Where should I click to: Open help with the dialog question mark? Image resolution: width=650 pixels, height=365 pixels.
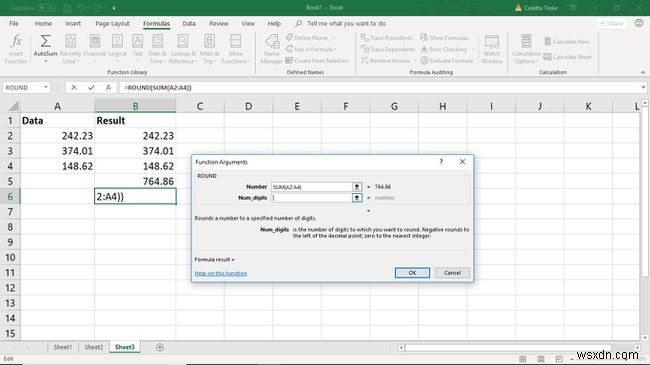pos(441,162)
